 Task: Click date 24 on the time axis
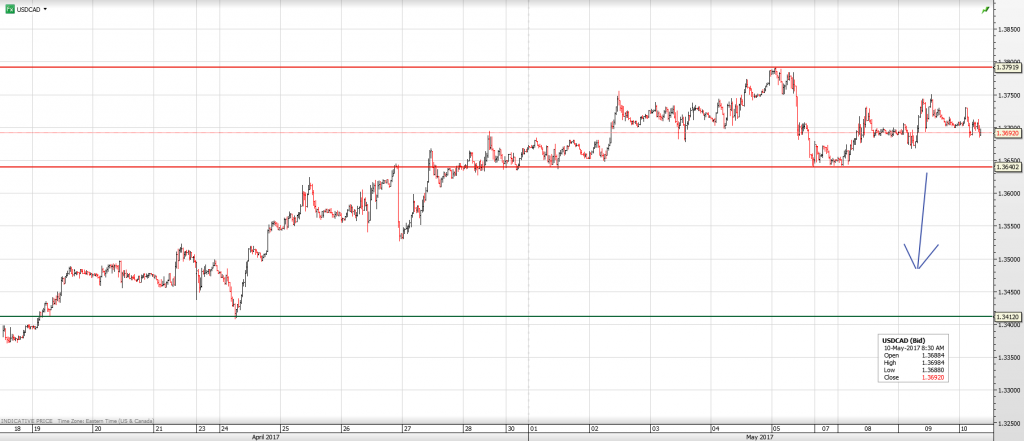[225, 428]
